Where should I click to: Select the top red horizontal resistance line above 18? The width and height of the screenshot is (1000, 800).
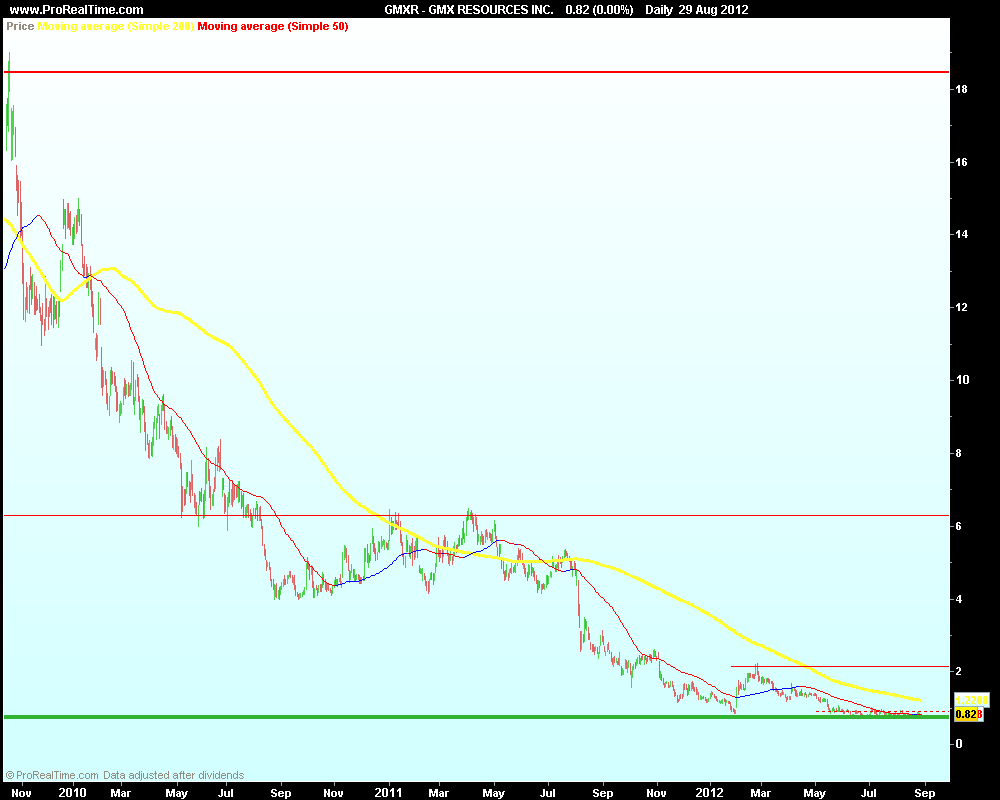[476, 72]
